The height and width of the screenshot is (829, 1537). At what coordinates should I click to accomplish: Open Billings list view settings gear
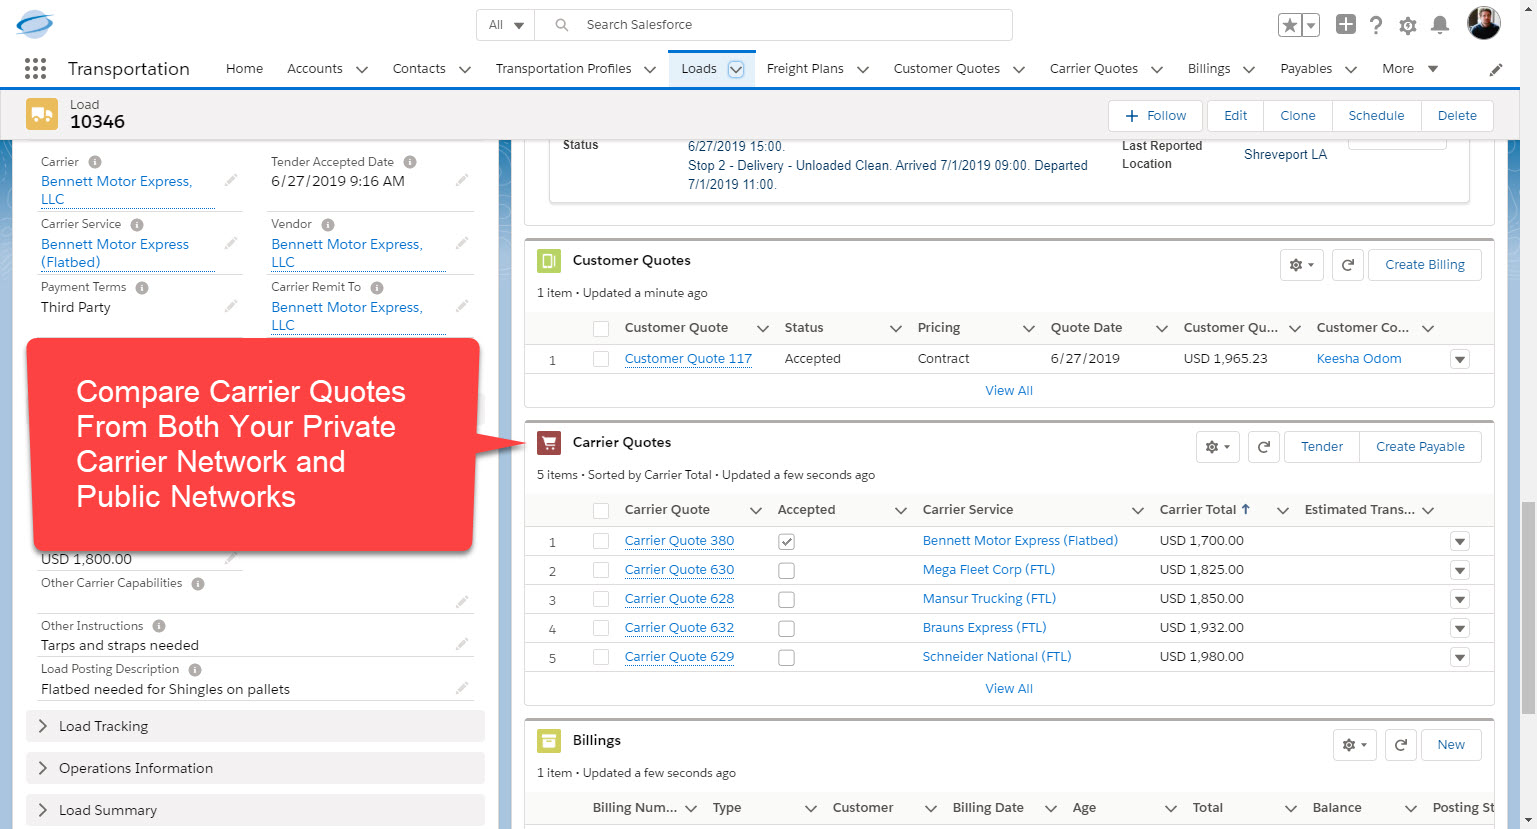(x=1354, y=744)
